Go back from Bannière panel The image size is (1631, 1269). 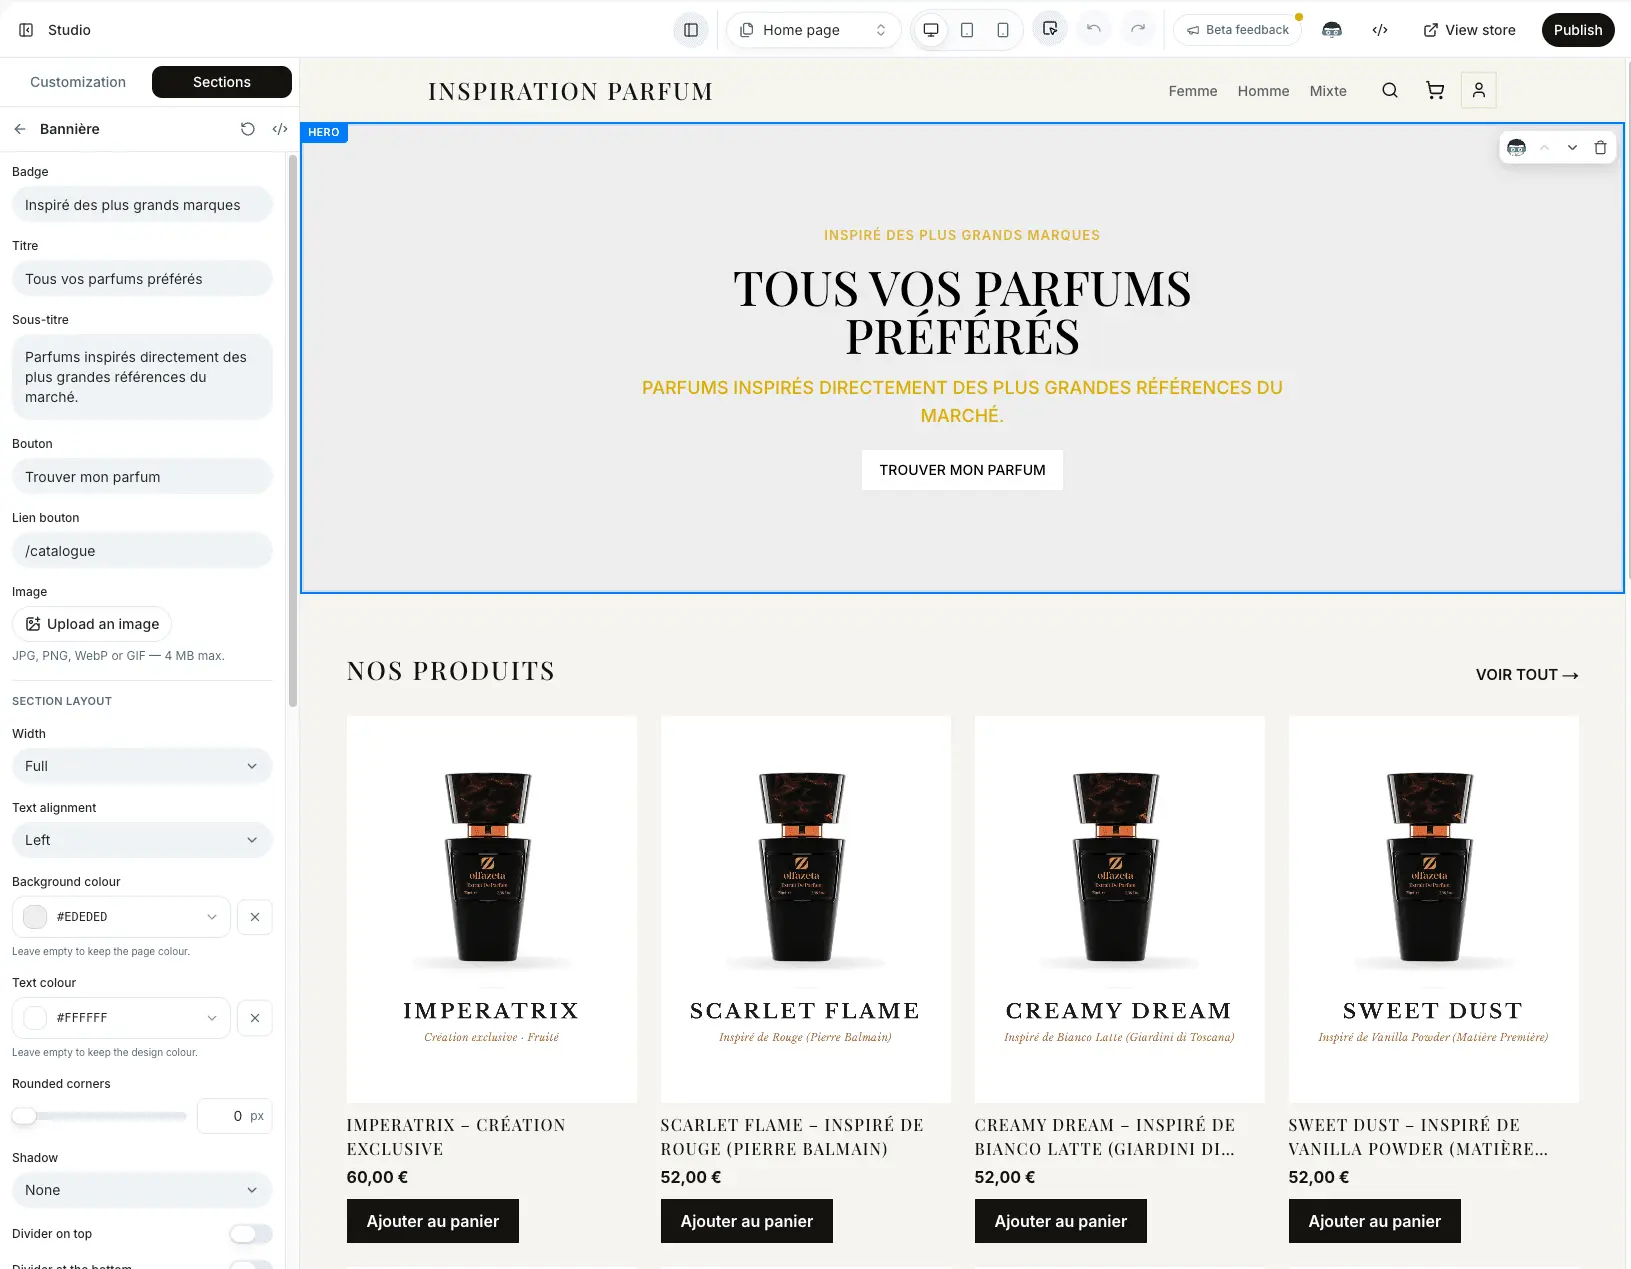[20, 129]
